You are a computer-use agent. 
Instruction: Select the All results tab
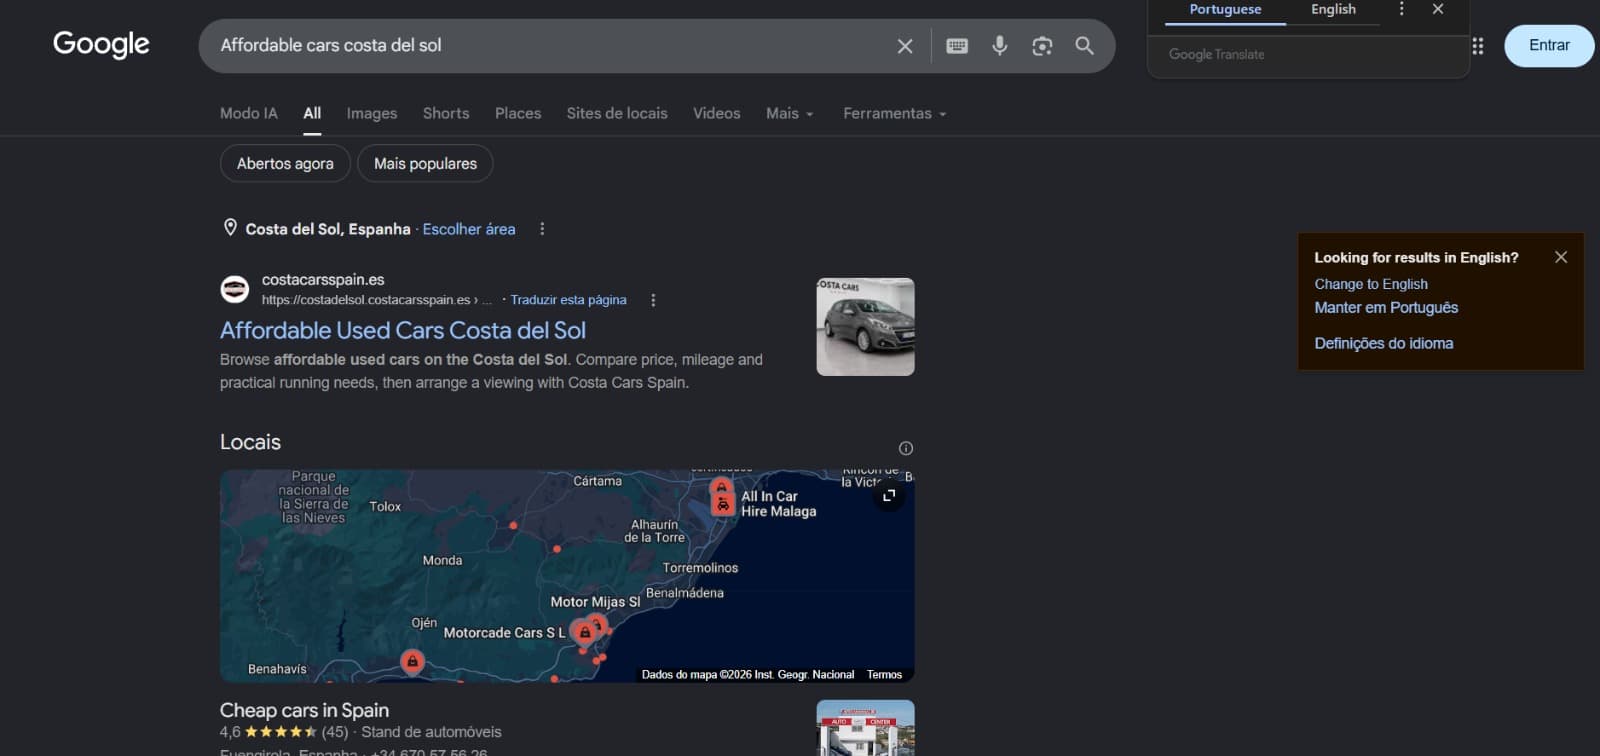[312, 114]
